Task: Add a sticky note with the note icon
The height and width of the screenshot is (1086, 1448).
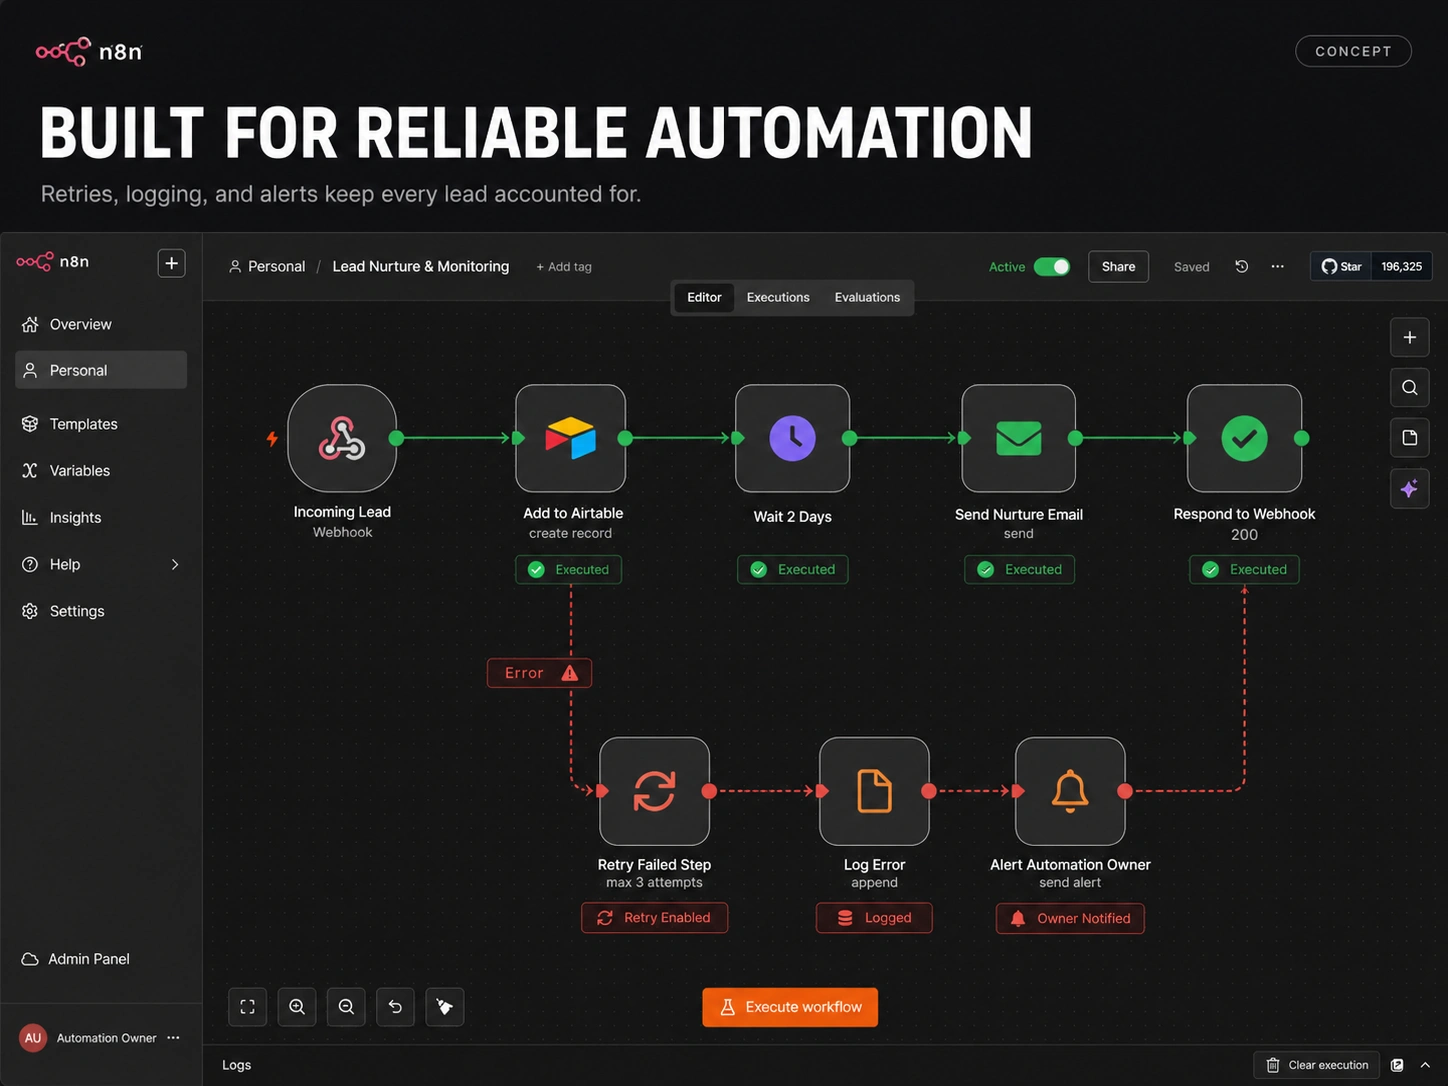Action: (x=1410, y=437)
